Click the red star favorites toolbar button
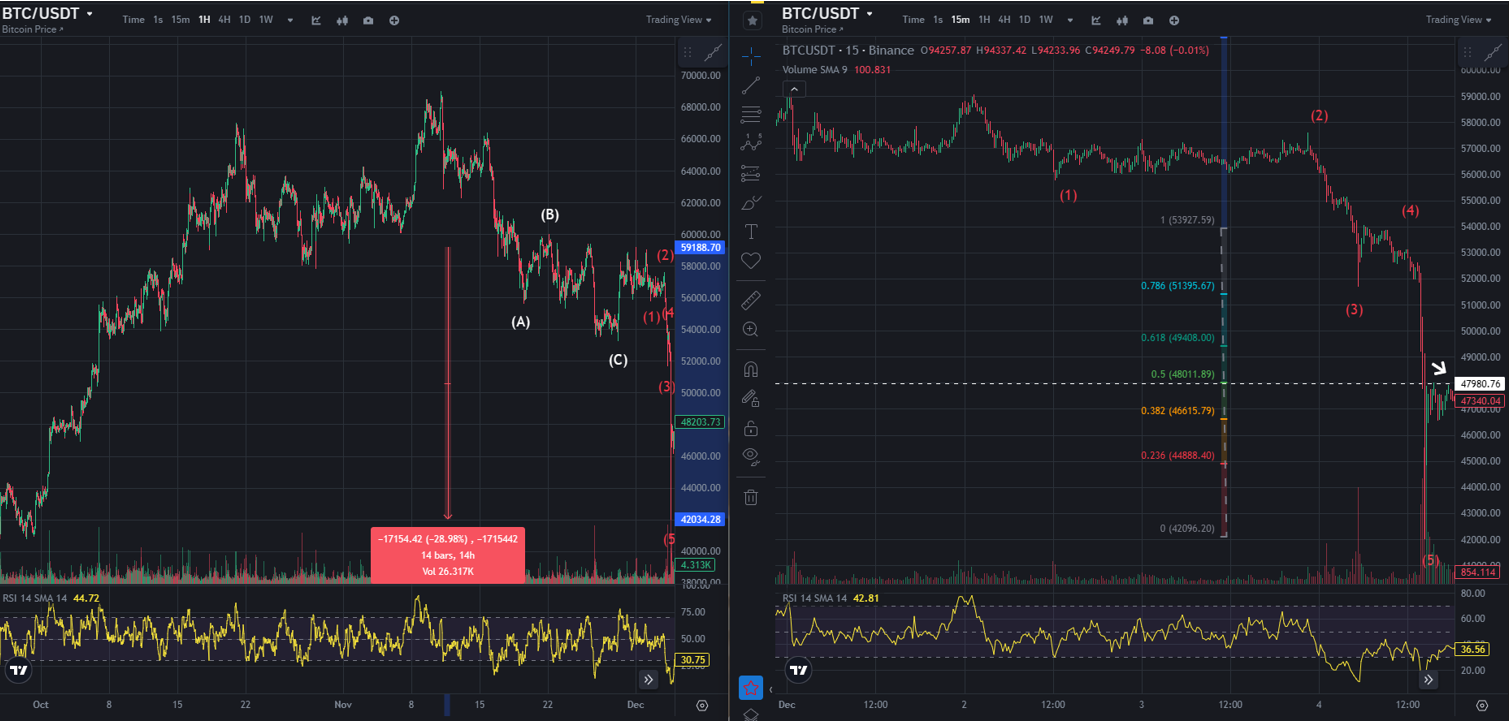1511x721 pixels. (x=751, y=687)
